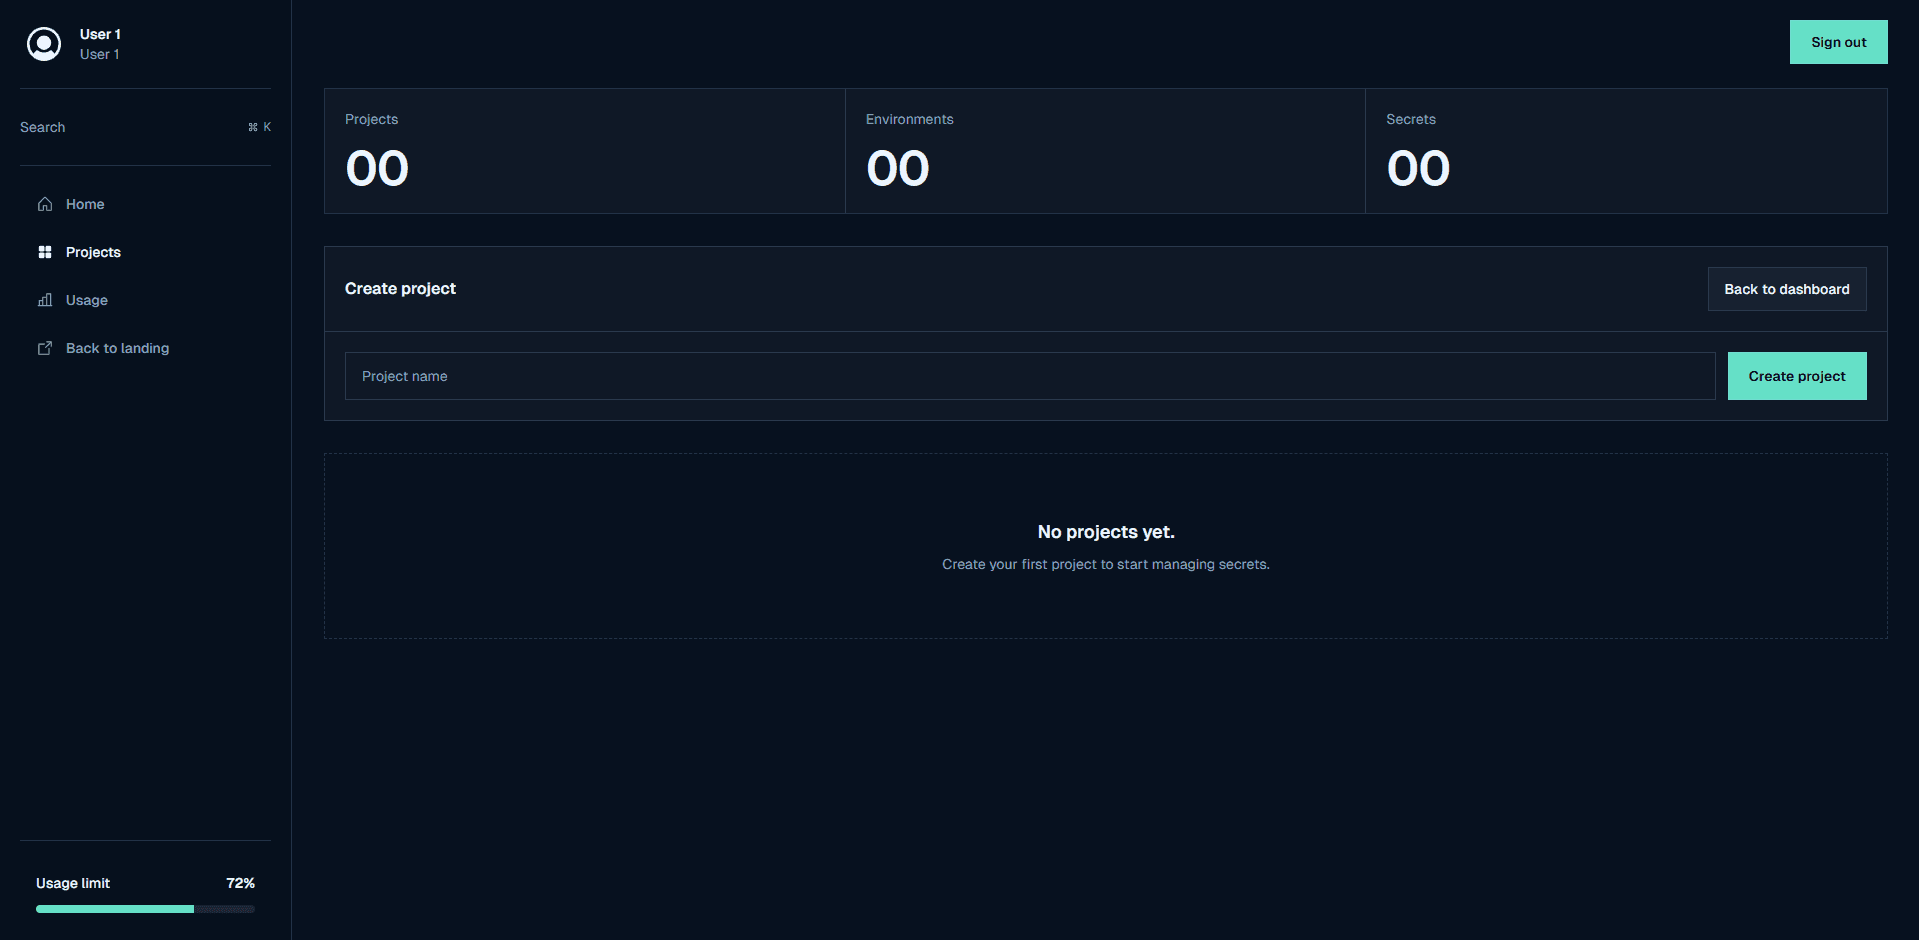Click the Projects count card

(583, 151)
